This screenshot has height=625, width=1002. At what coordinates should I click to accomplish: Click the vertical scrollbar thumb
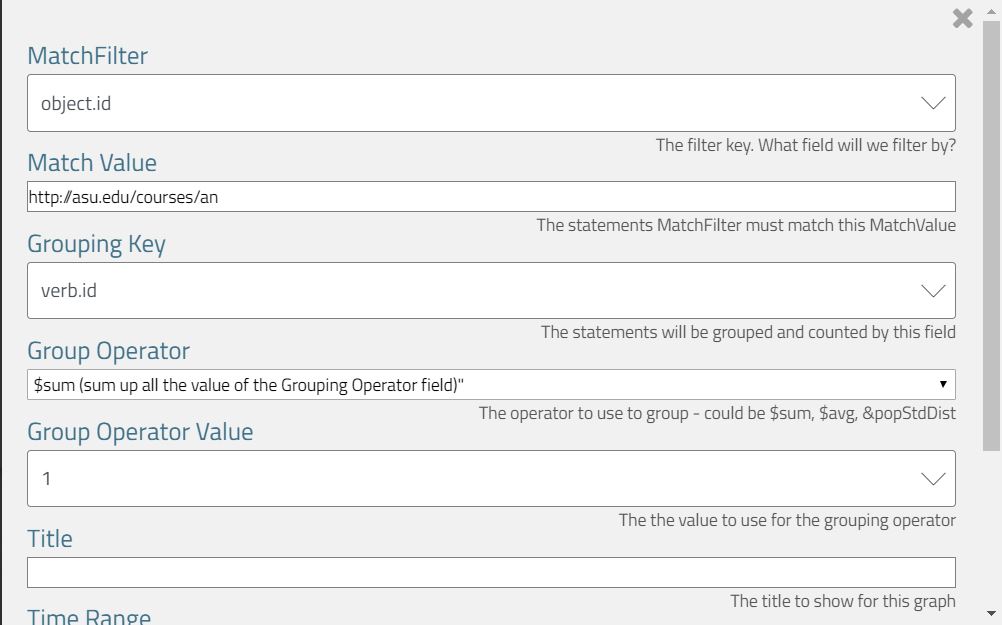[992, 230]
